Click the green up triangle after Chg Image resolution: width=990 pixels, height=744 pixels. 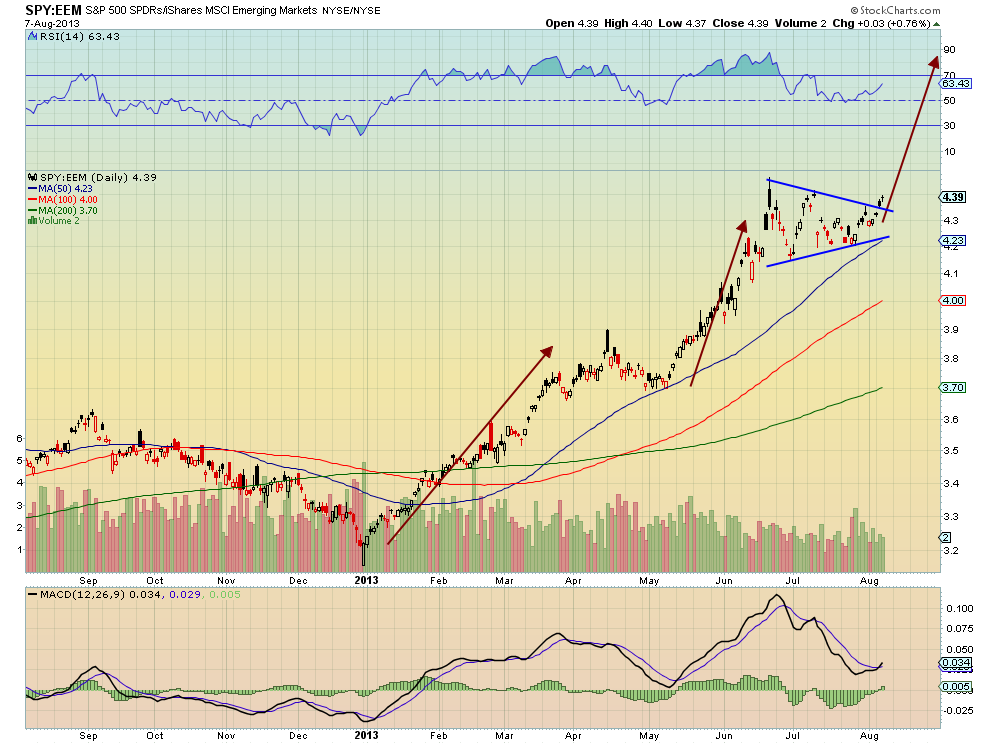pyautogui.click(x=936, y=24)
